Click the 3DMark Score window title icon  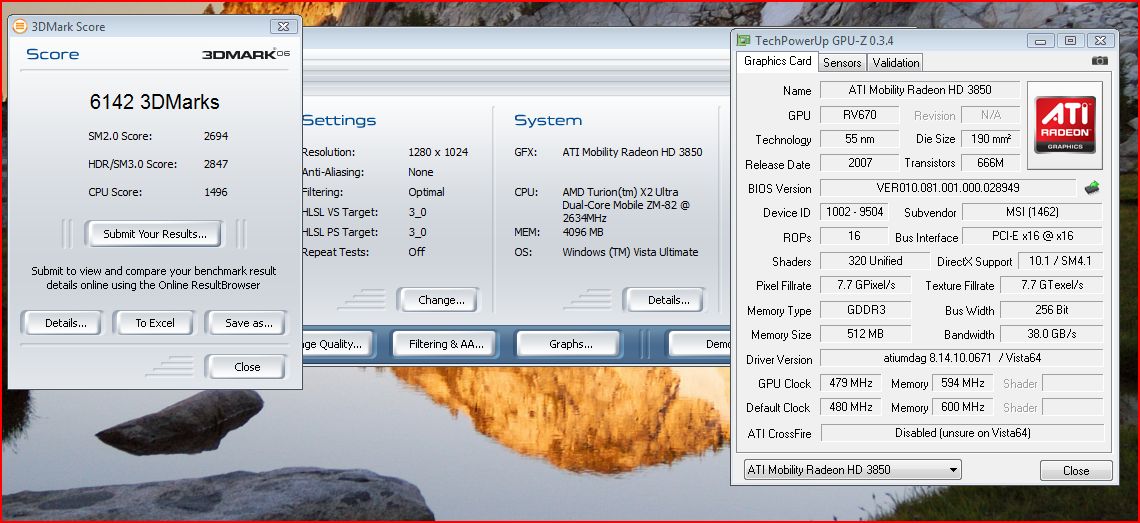pos(20,26)
